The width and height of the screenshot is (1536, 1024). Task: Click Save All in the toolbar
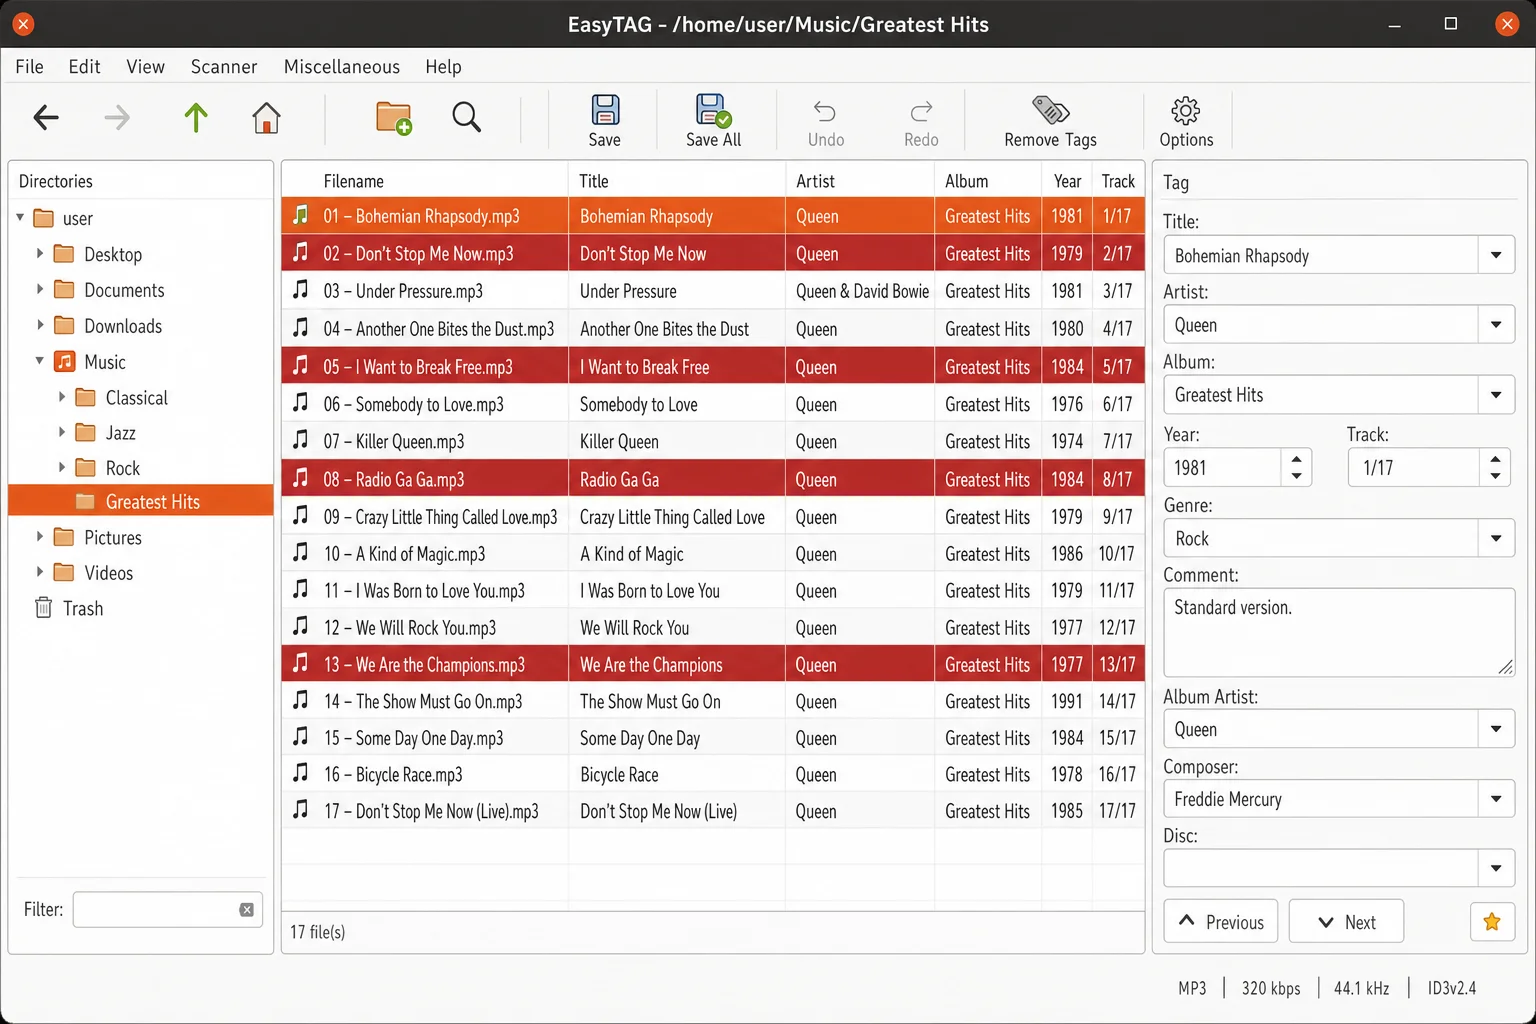[x=713, y=121]
